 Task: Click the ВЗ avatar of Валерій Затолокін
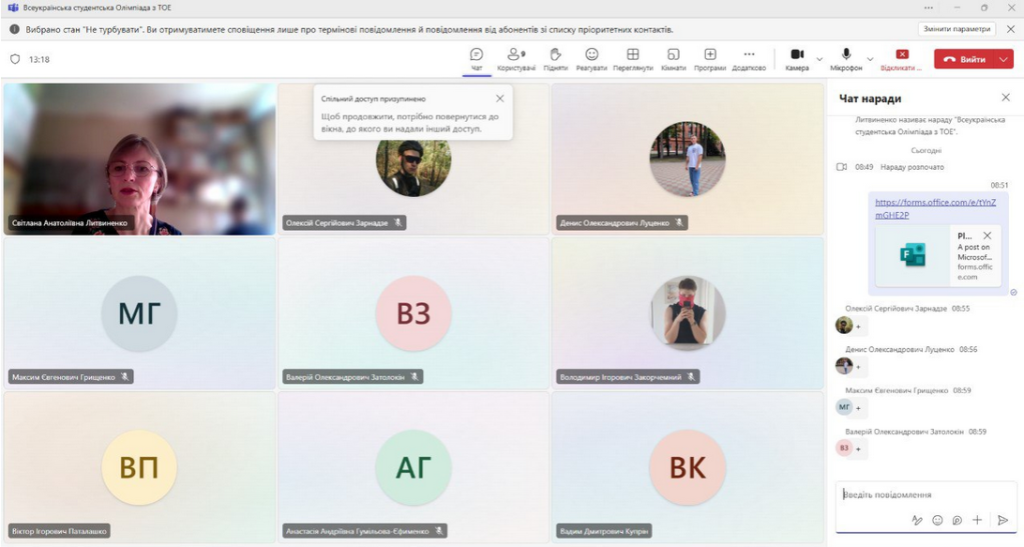413,313
